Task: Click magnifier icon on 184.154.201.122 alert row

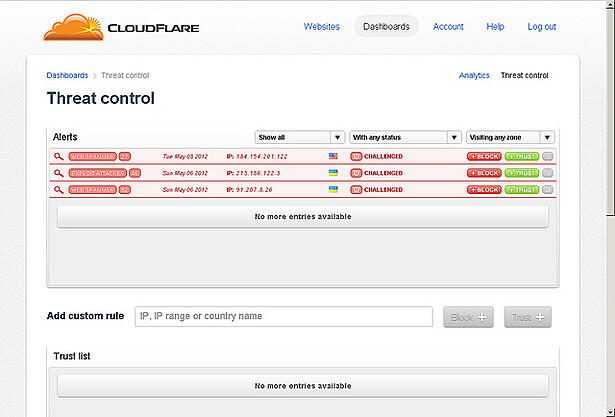Action: point(60,157)
